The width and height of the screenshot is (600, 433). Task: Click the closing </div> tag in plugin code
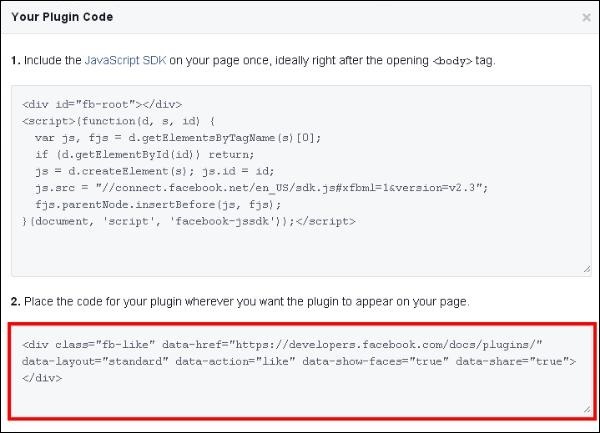click(41, 378)
